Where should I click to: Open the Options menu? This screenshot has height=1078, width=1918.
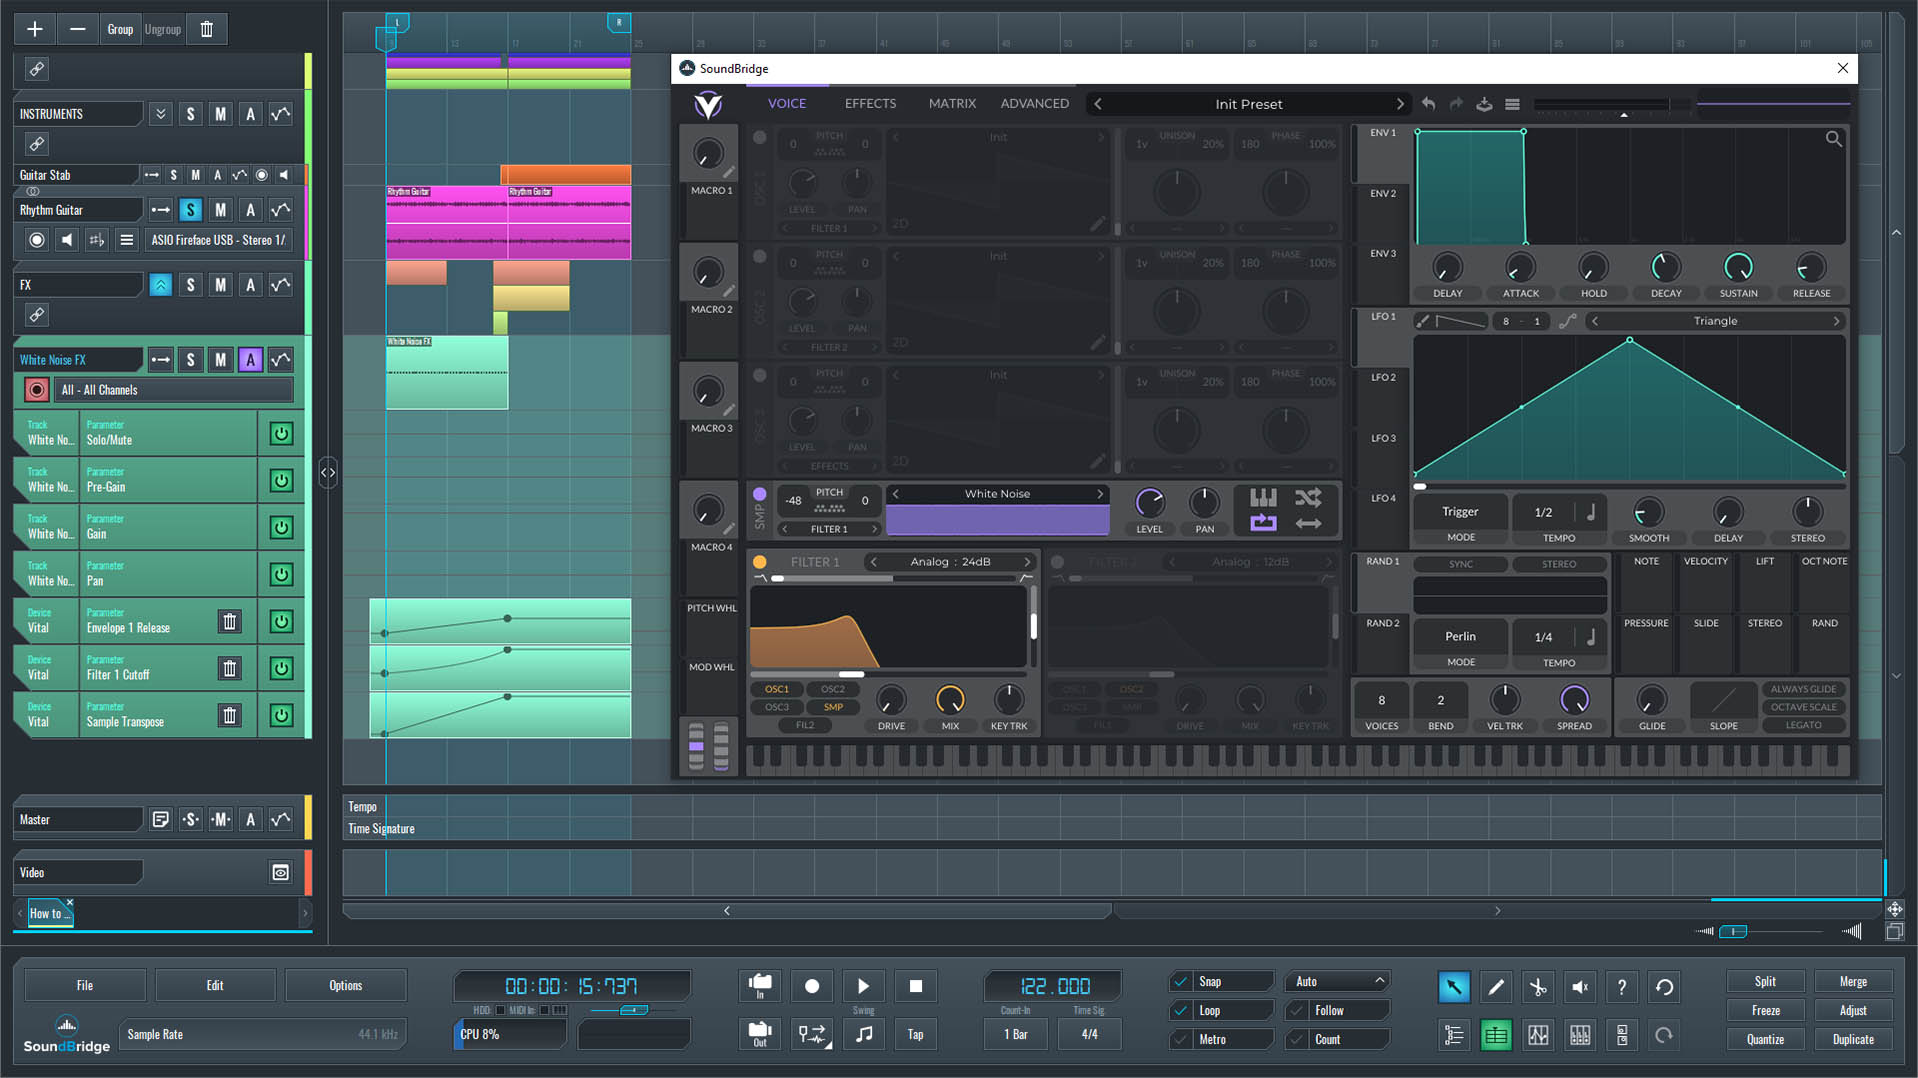click(346, 986)
